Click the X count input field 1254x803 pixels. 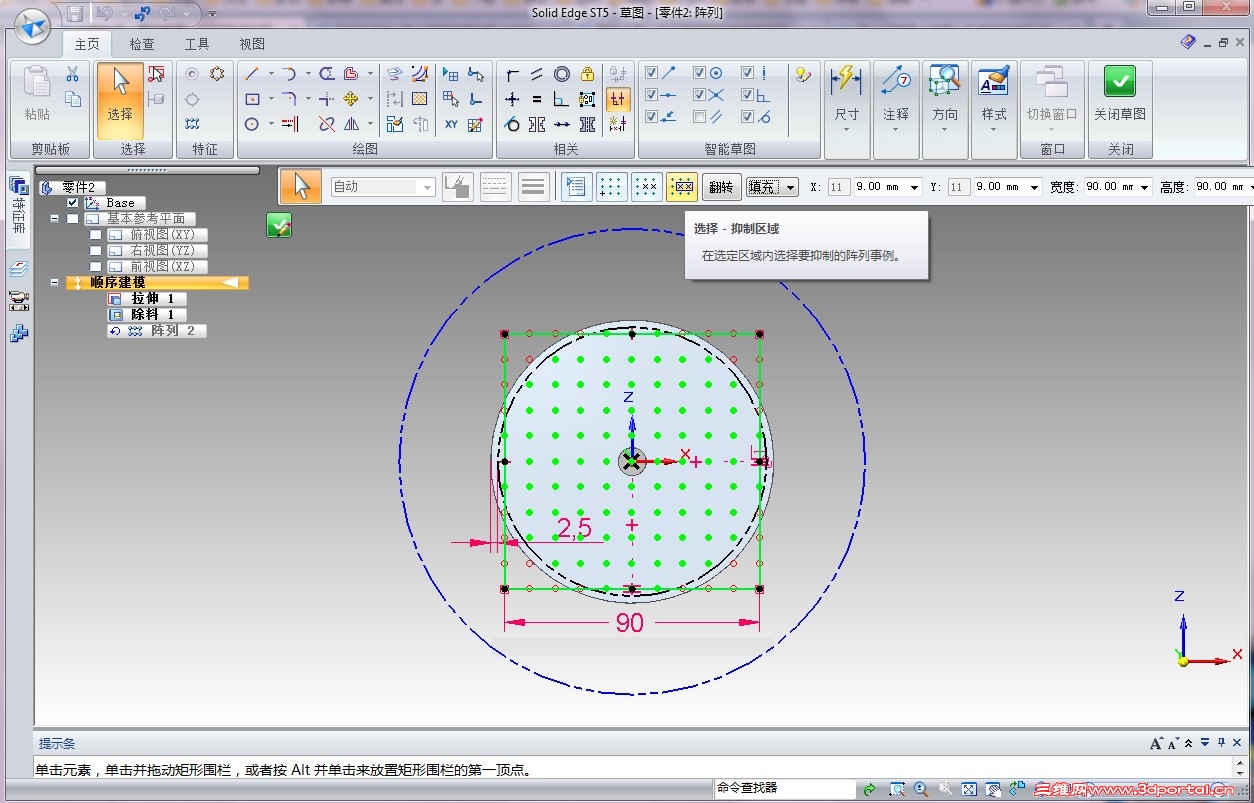[x=839, y=187]
